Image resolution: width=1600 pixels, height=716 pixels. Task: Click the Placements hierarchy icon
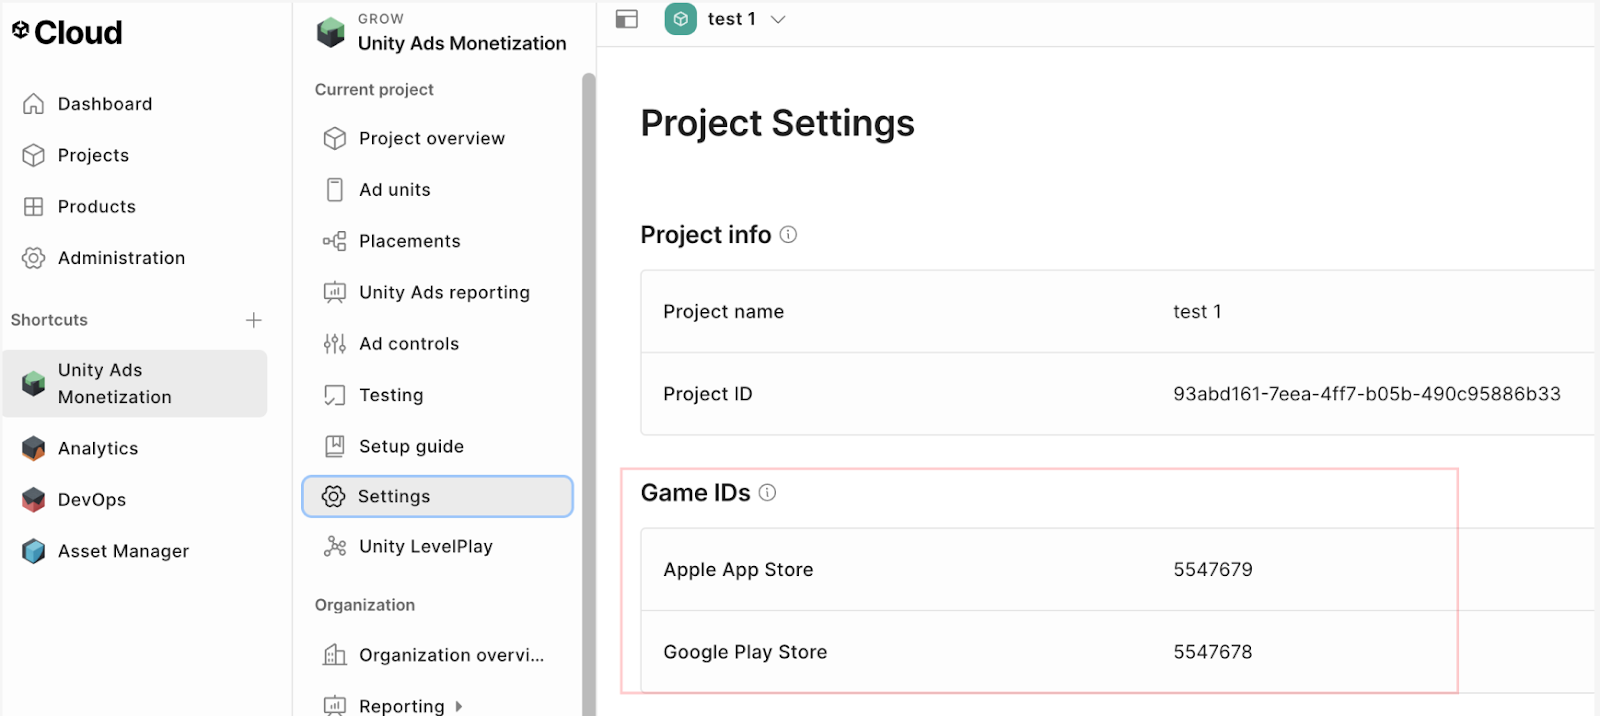pyautogui.click(x=335, y=241)
